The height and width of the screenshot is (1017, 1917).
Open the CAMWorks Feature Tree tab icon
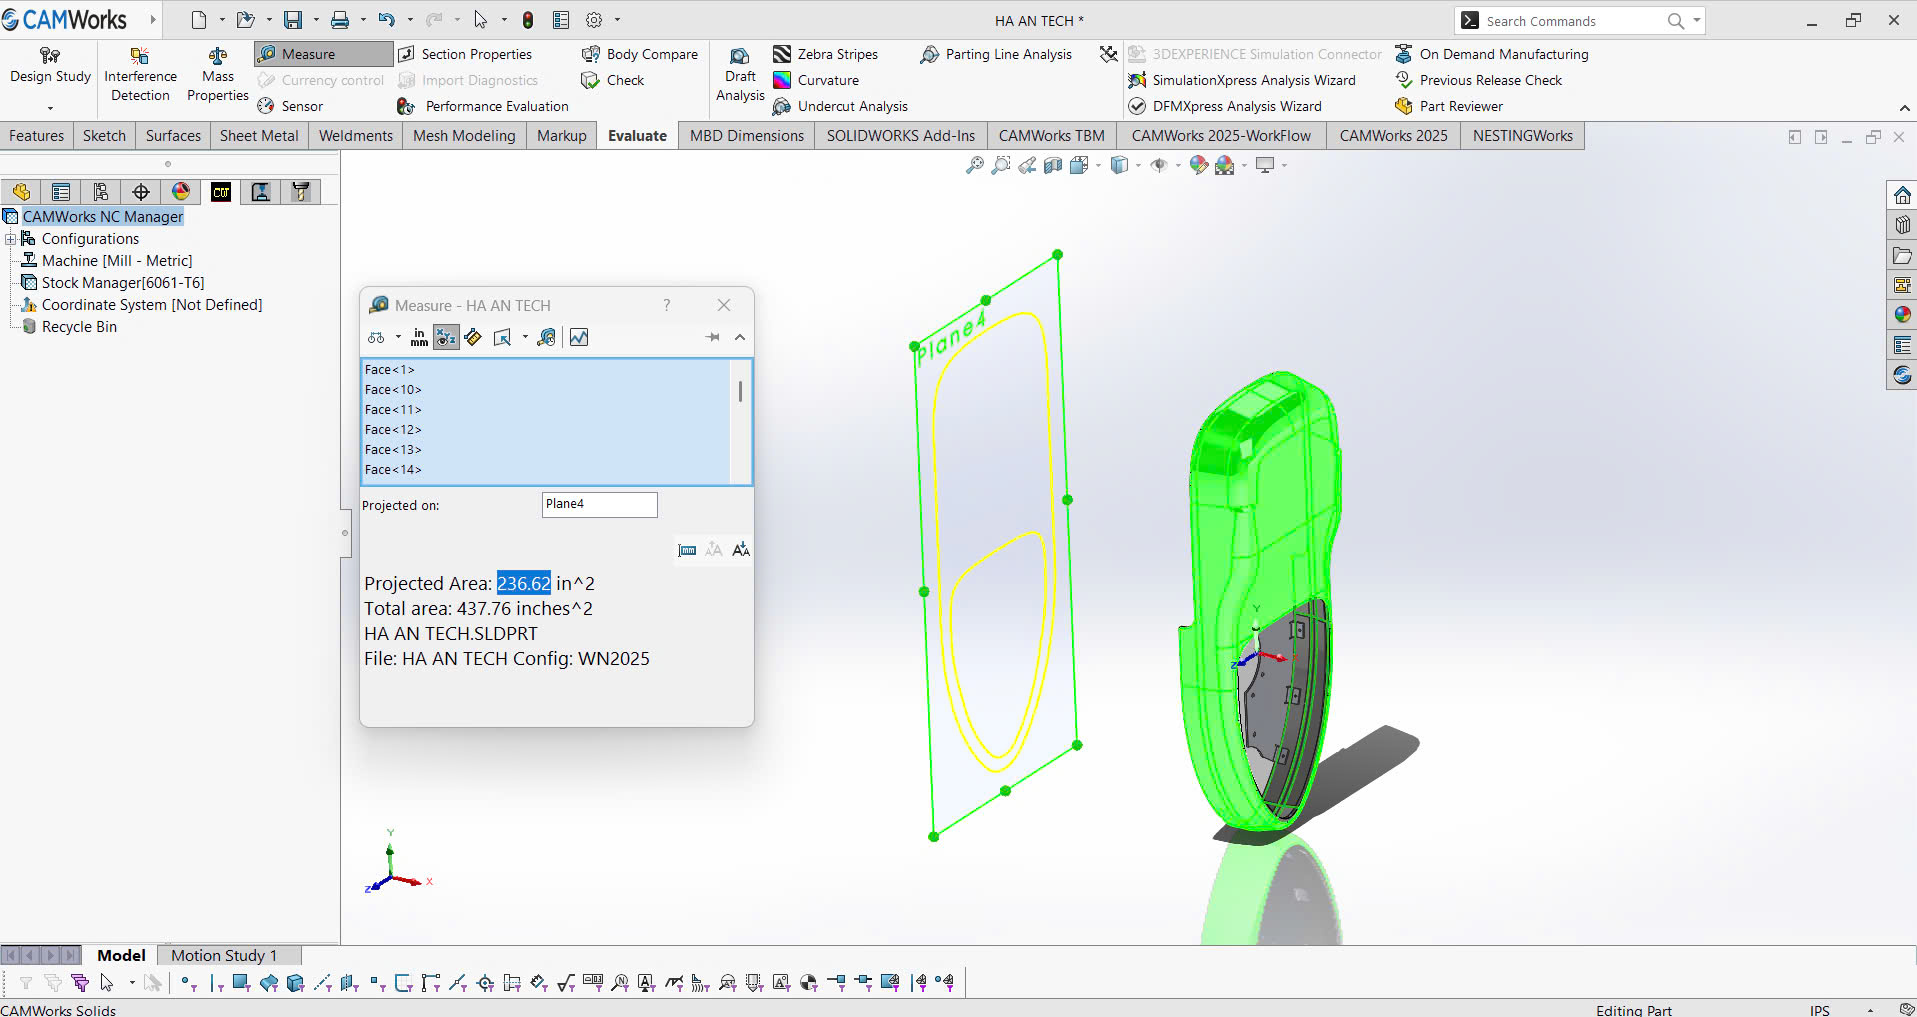(x=221, y=192)
